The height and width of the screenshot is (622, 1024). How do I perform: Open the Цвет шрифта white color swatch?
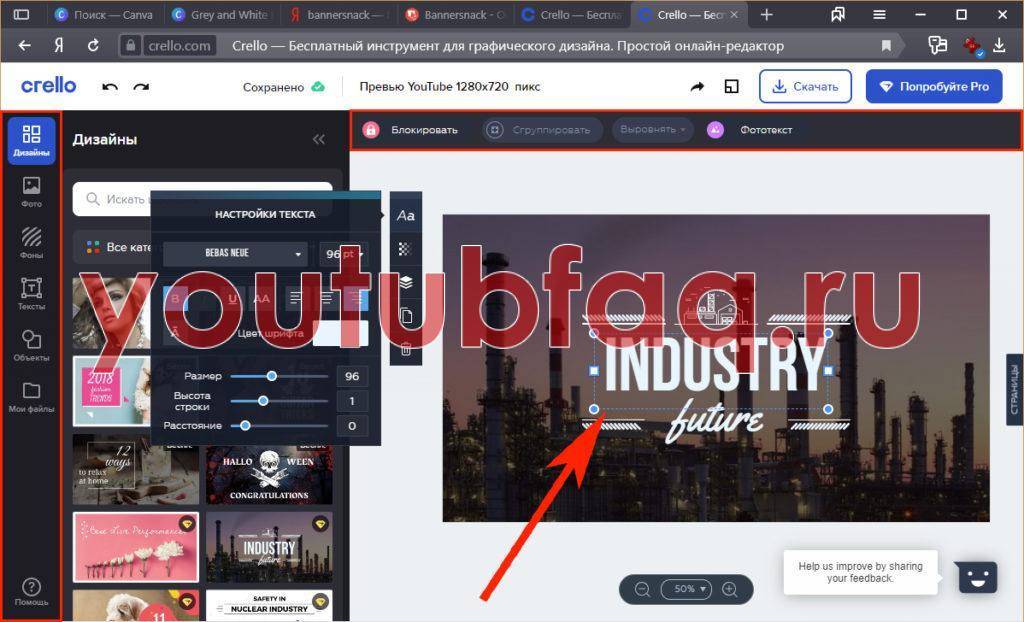[x=340, y=333]
